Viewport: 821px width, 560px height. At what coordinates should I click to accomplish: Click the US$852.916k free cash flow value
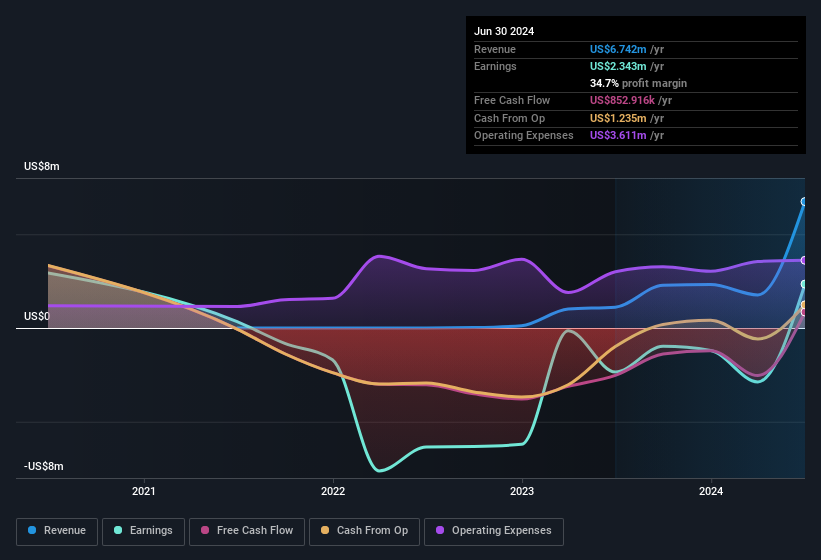point(622,100)
